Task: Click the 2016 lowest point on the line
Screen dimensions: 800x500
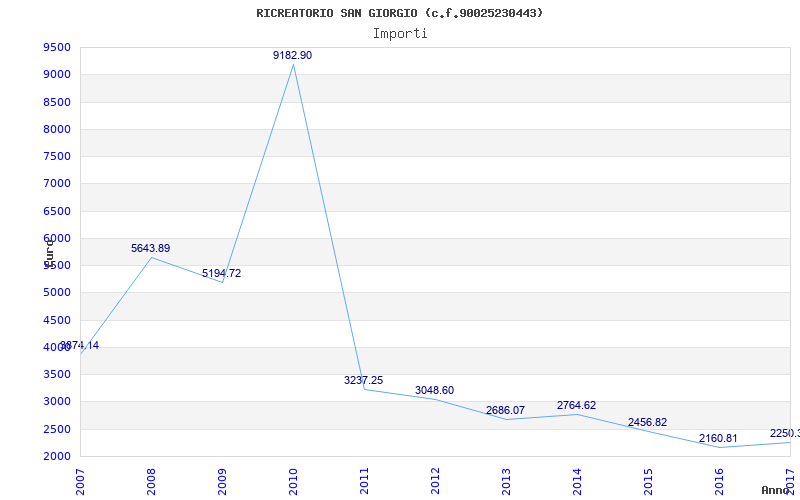Action: tap(718, 447)
